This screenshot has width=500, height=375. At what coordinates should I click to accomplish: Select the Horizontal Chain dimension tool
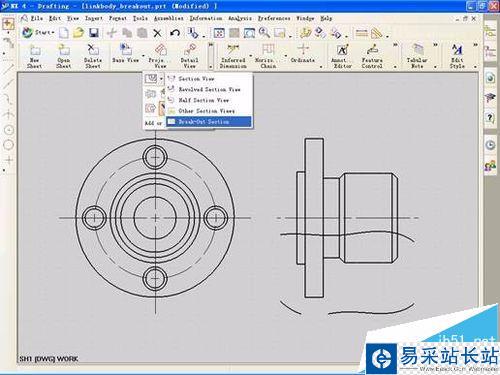click(x=268, y=56)
